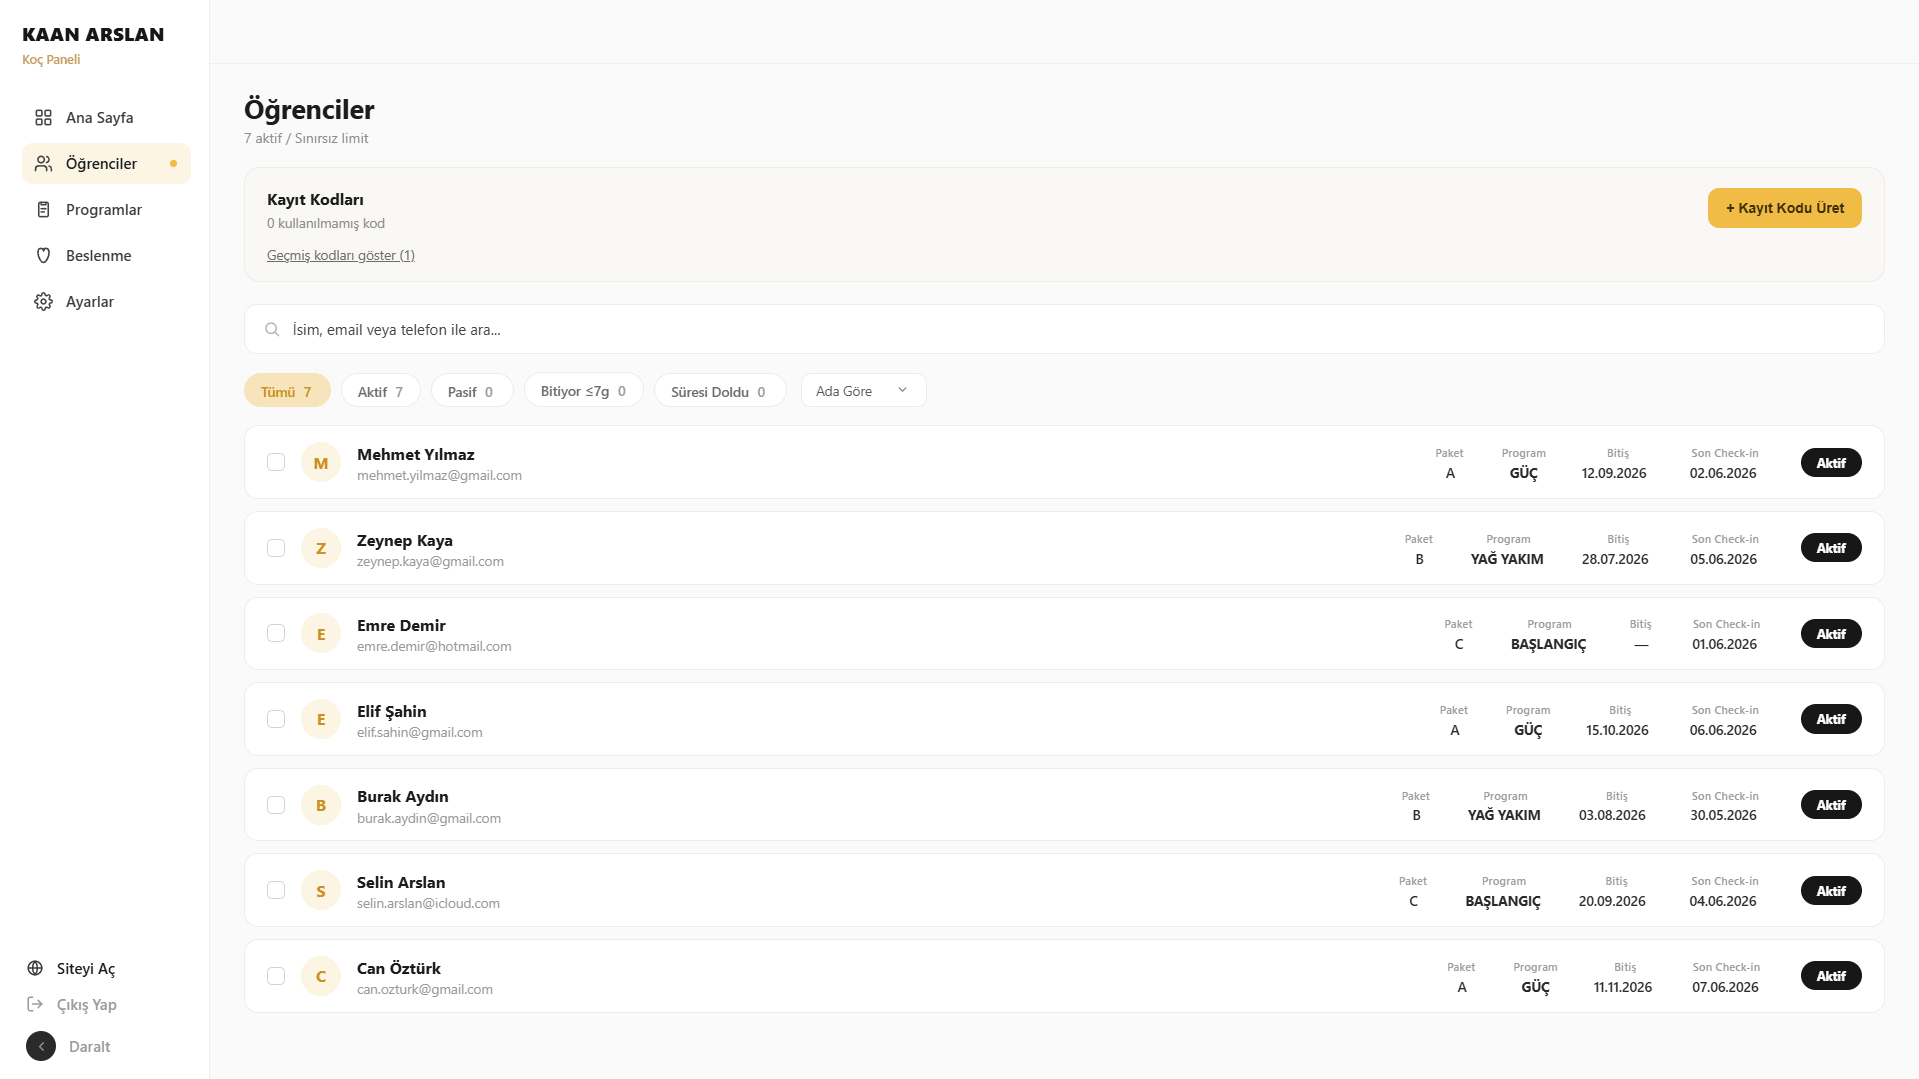Image resolution: width=1919 pixels, height=1079 pixels.
Task: Click Mehmet Yılmaz's M avatar
Action: 321,463
